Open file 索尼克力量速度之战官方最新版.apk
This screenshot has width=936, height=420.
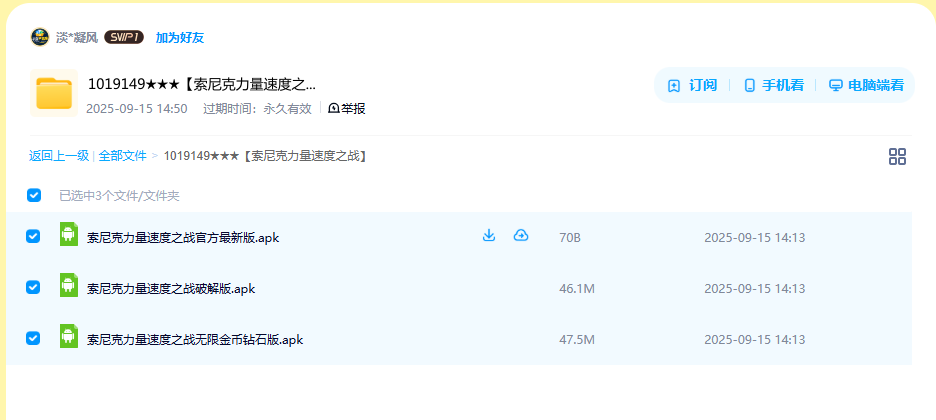pos(183,238)
